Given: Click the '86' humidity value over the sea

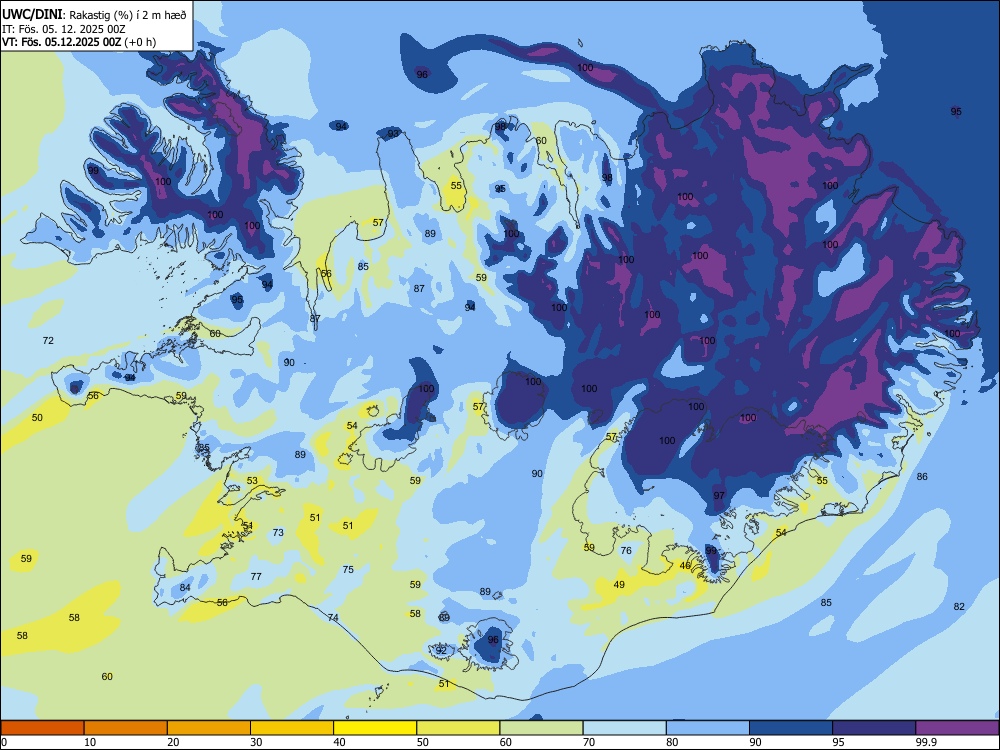Looking at the screenshot, I should (922, 476).
